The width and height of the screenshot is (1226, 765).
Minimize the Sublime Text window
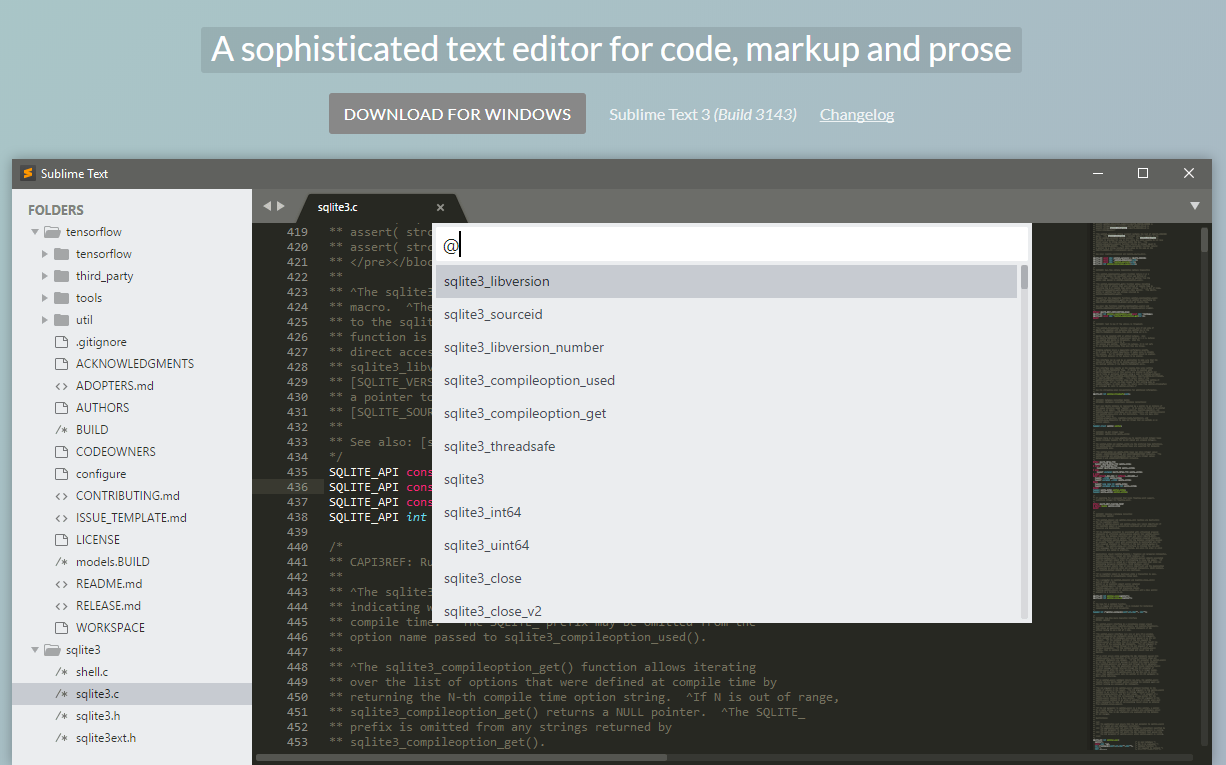click(1097, 173)
